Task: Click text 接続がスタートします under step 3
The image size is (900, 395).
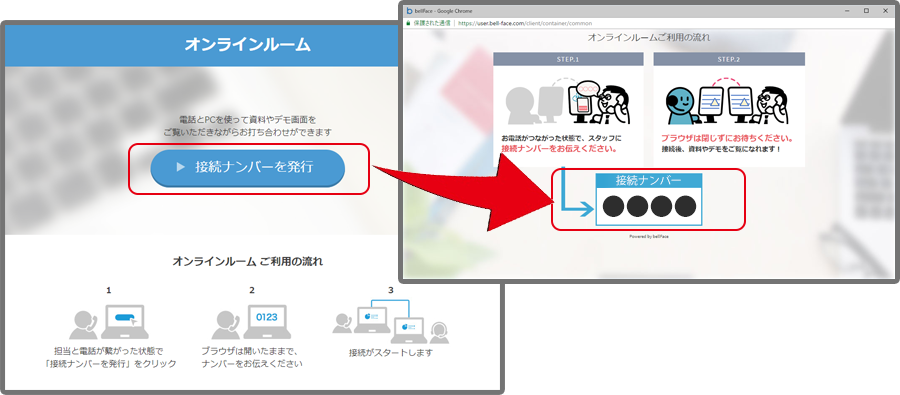Action: 391,353
